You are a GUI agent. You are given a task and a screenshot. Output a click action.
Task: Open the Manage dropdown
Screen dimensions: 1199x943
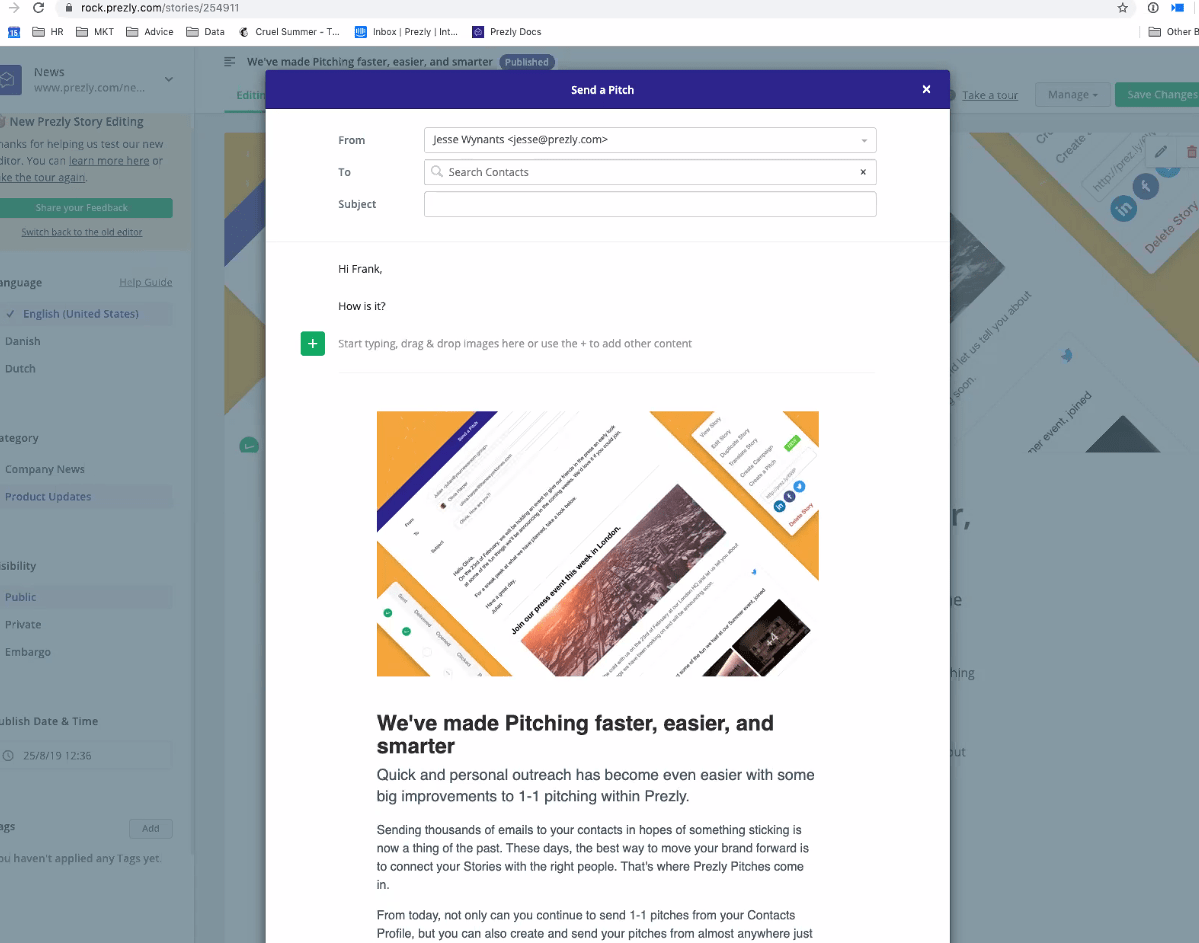point(1071,94)
